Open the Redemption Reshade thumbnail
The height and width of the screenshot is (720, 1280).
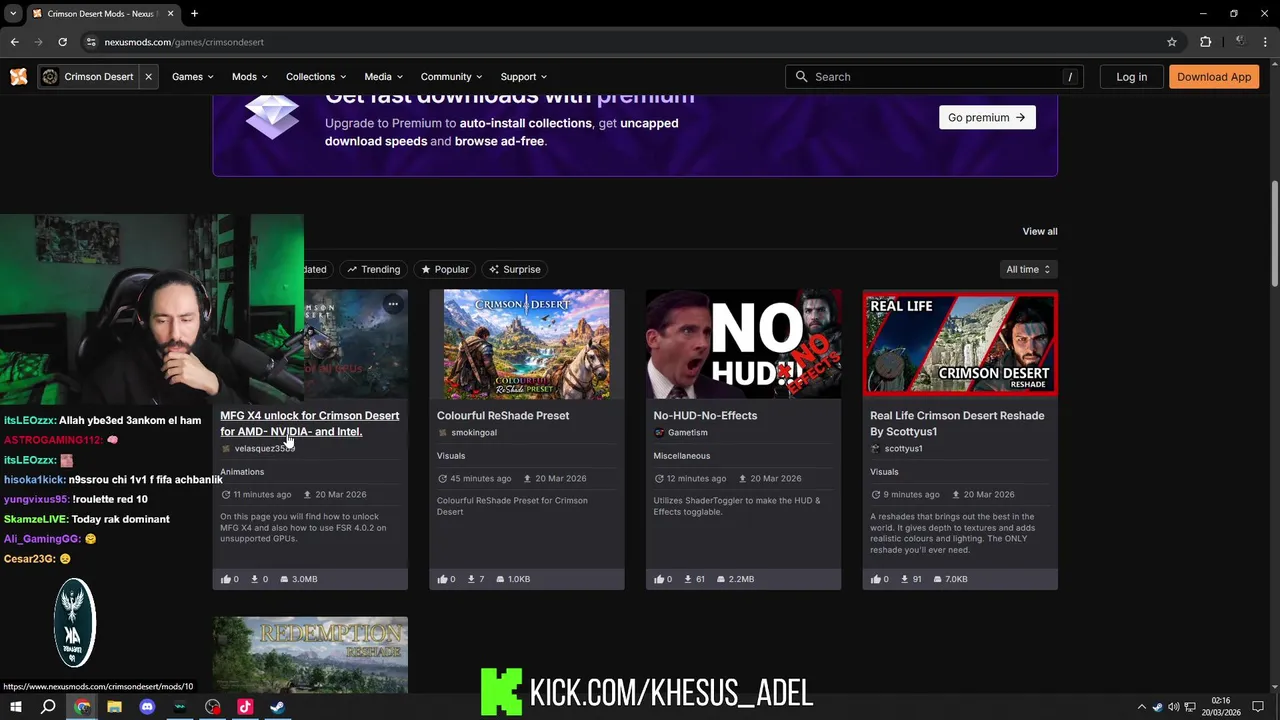coord(310,655)
